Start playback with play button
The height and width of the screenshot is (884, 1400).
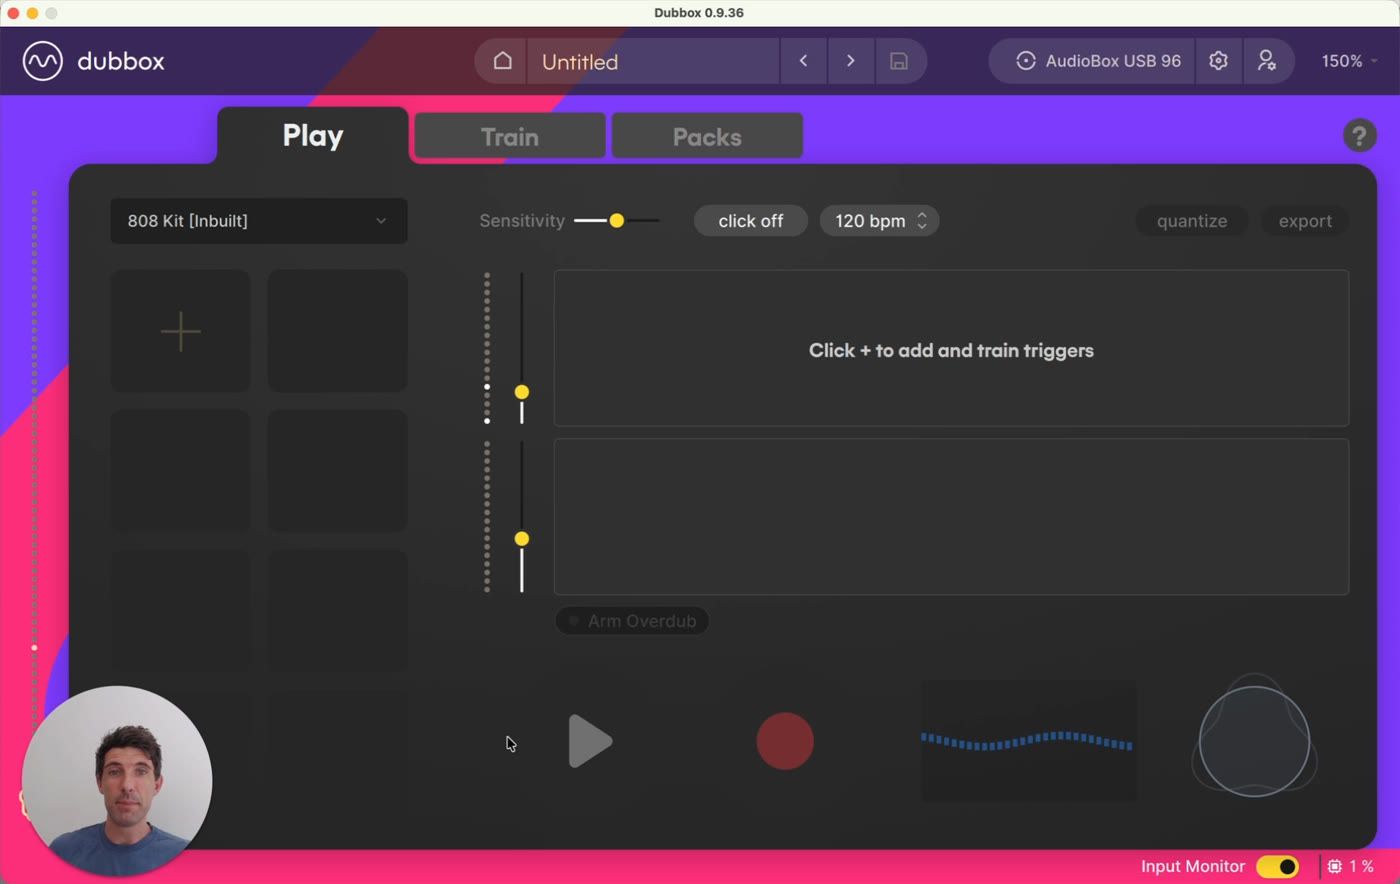click(589, 741)
